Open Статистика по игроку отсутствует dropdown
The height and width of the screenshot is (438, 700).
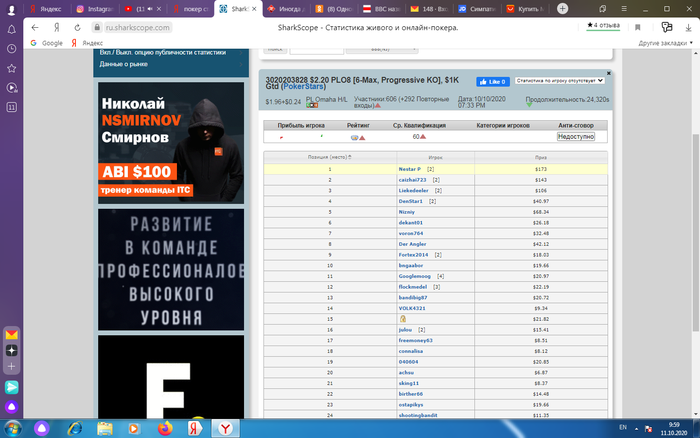pyautogui.click(x=560, y=81)
